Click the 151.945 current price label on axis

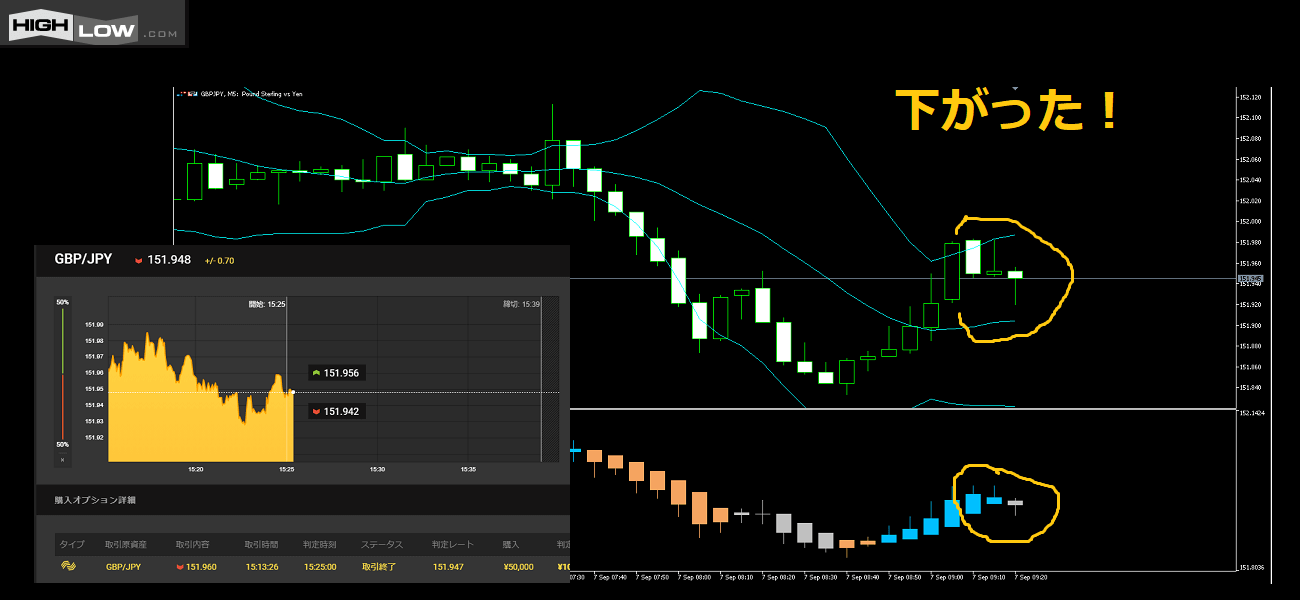(1250, 279)
